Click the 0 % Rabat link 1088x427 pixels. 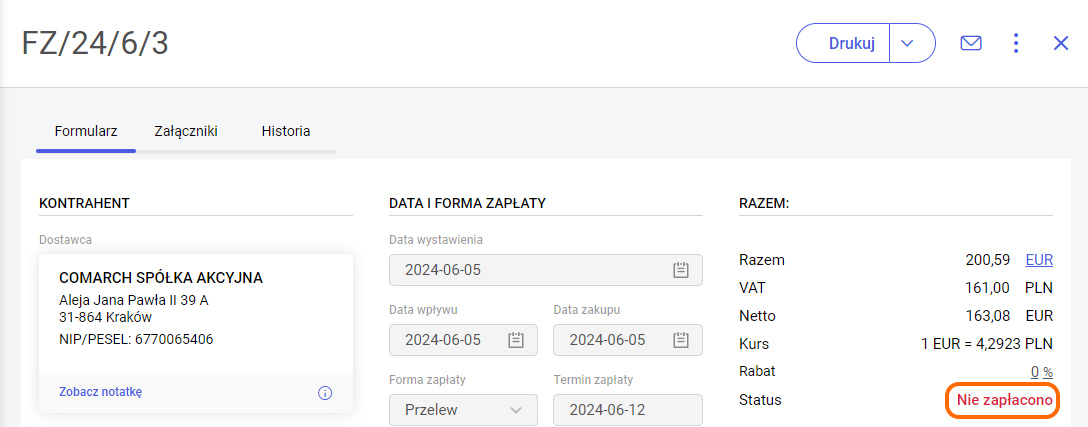tap(1042, 371)
